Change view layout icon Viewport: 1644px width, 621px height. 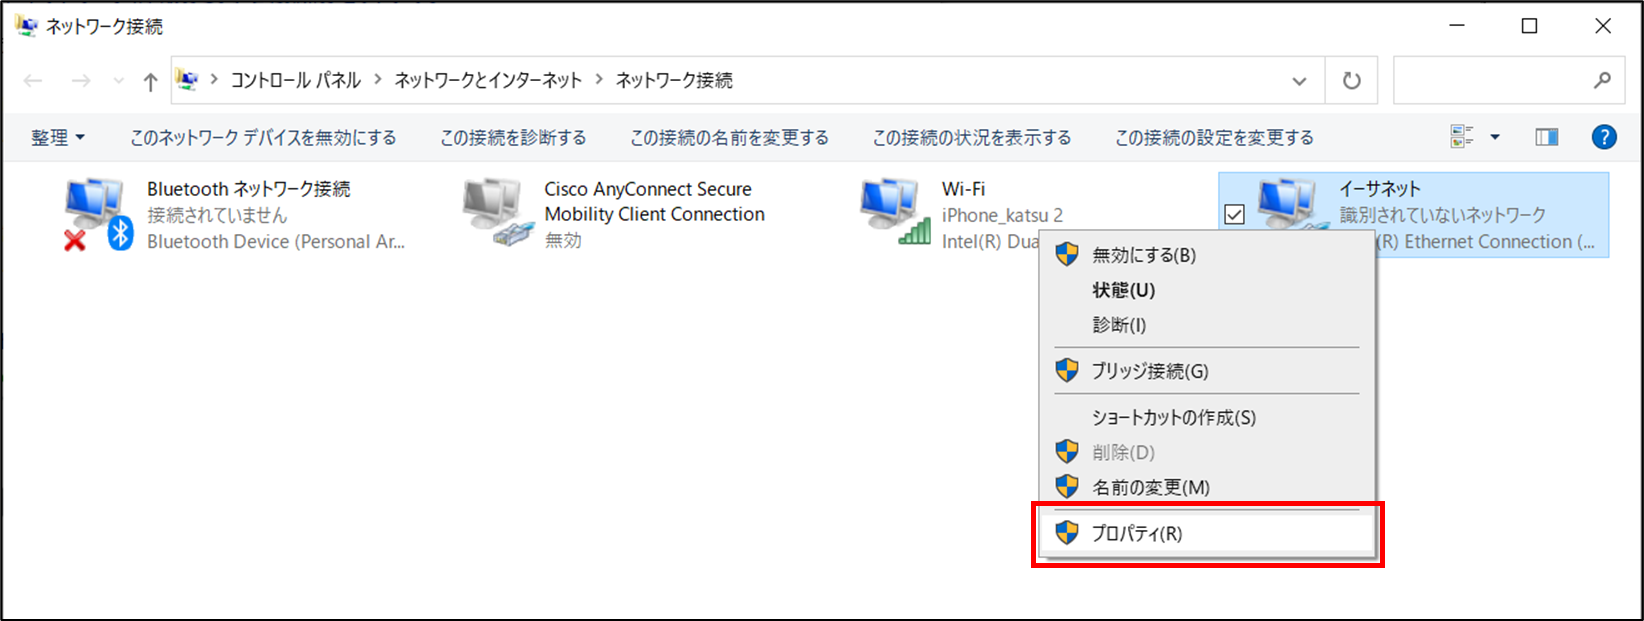1462,137
